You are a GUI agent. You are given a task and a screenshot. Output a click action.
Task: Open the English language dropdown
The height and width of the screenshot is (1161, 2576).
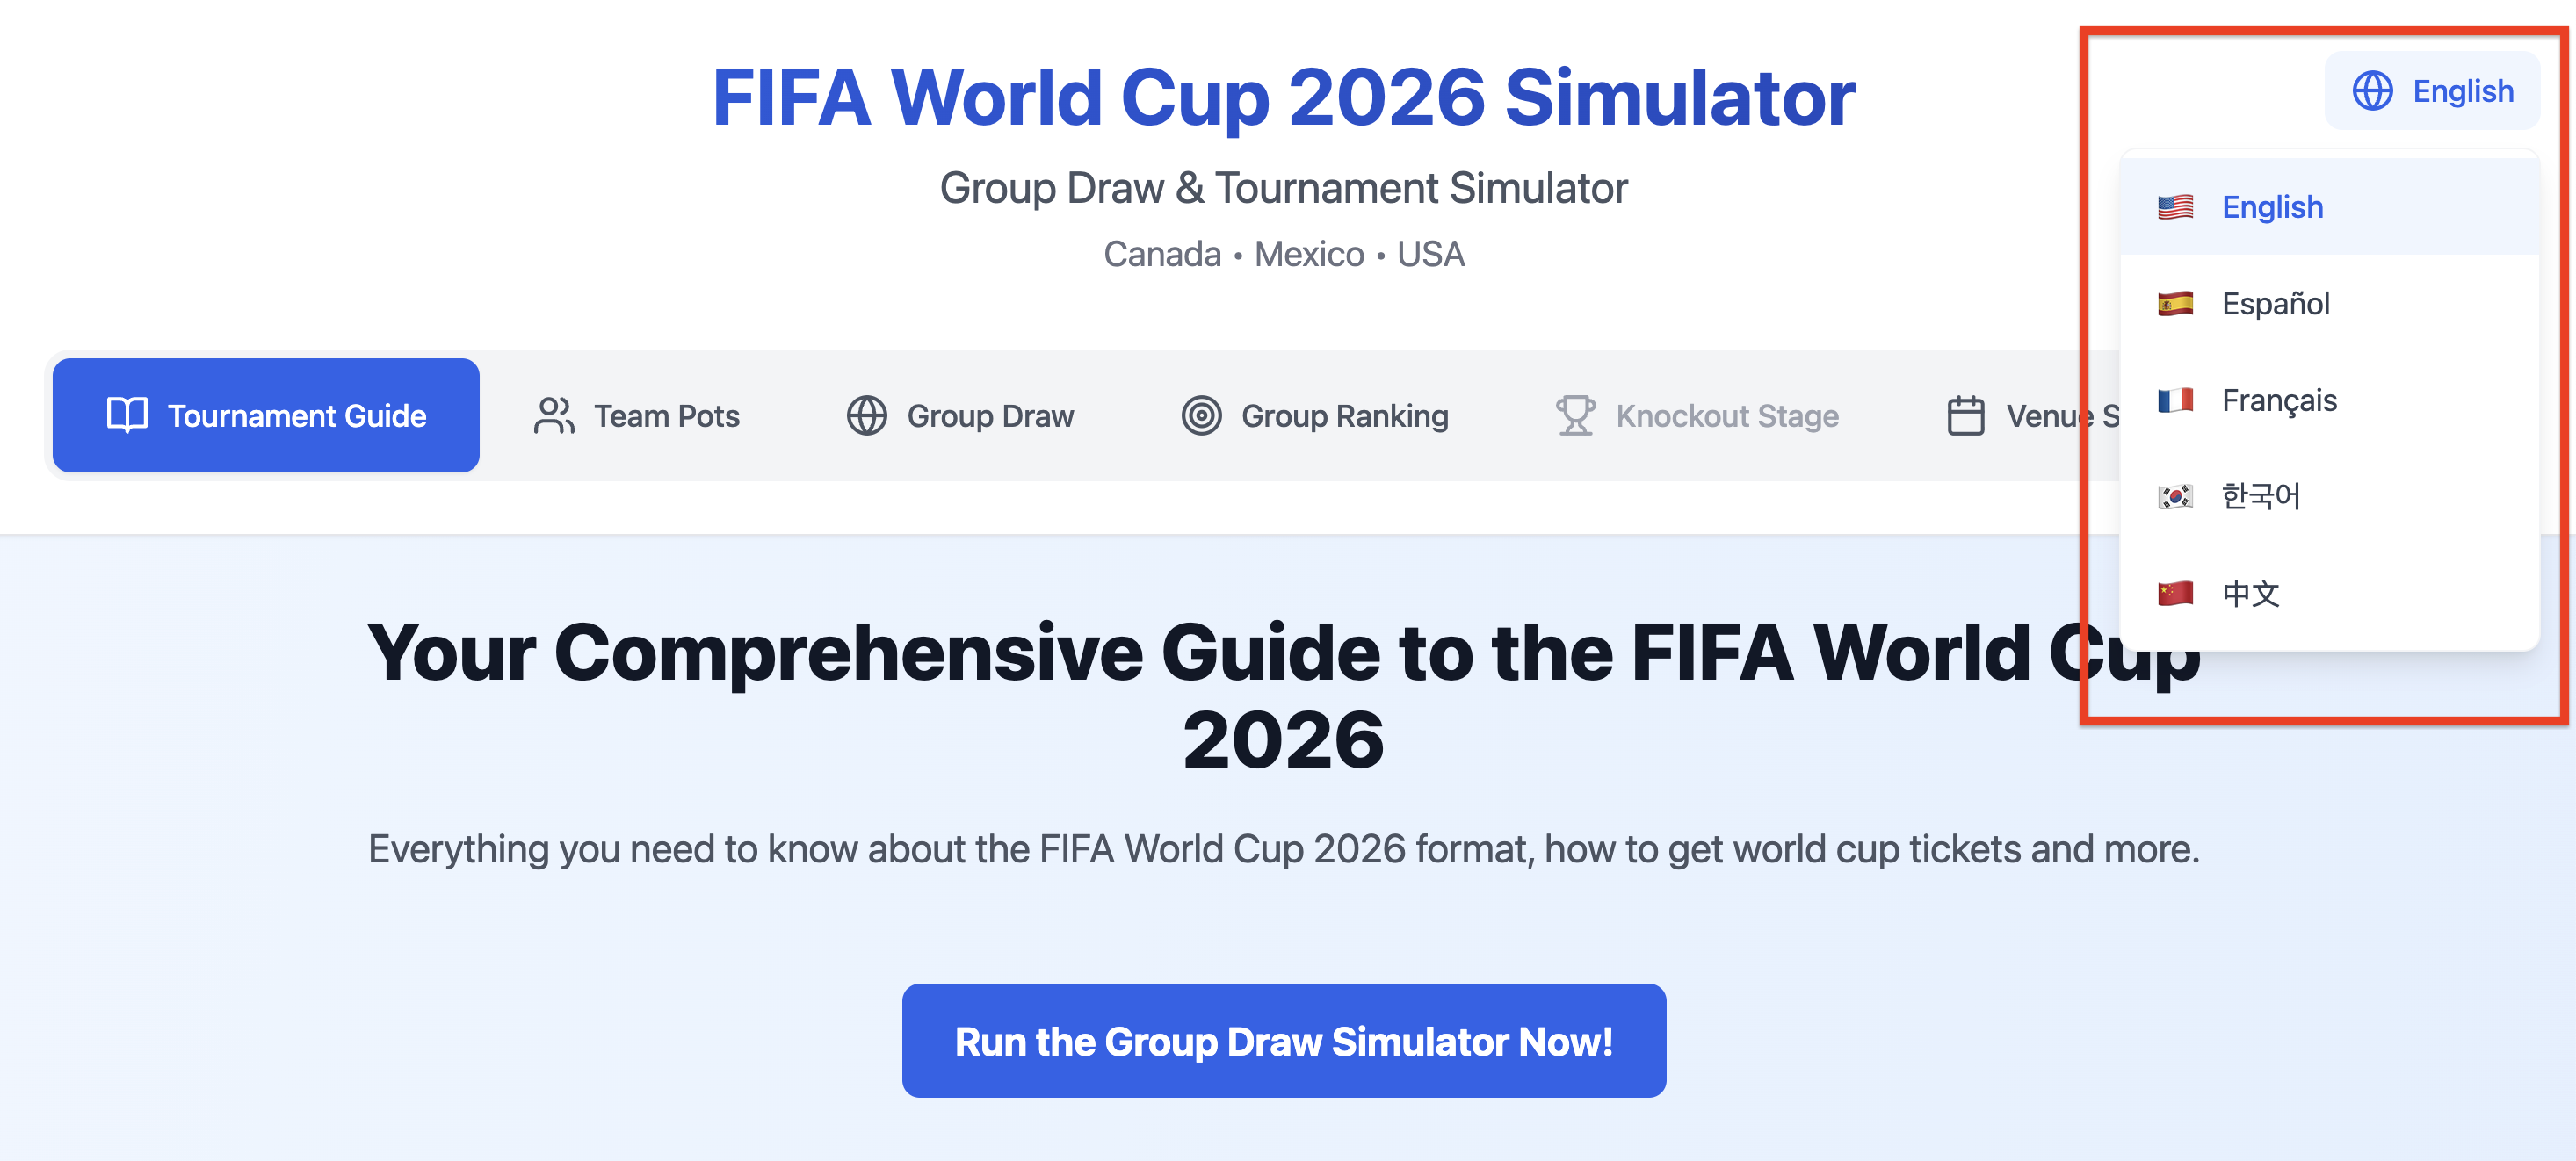(x=2433, y=91)
